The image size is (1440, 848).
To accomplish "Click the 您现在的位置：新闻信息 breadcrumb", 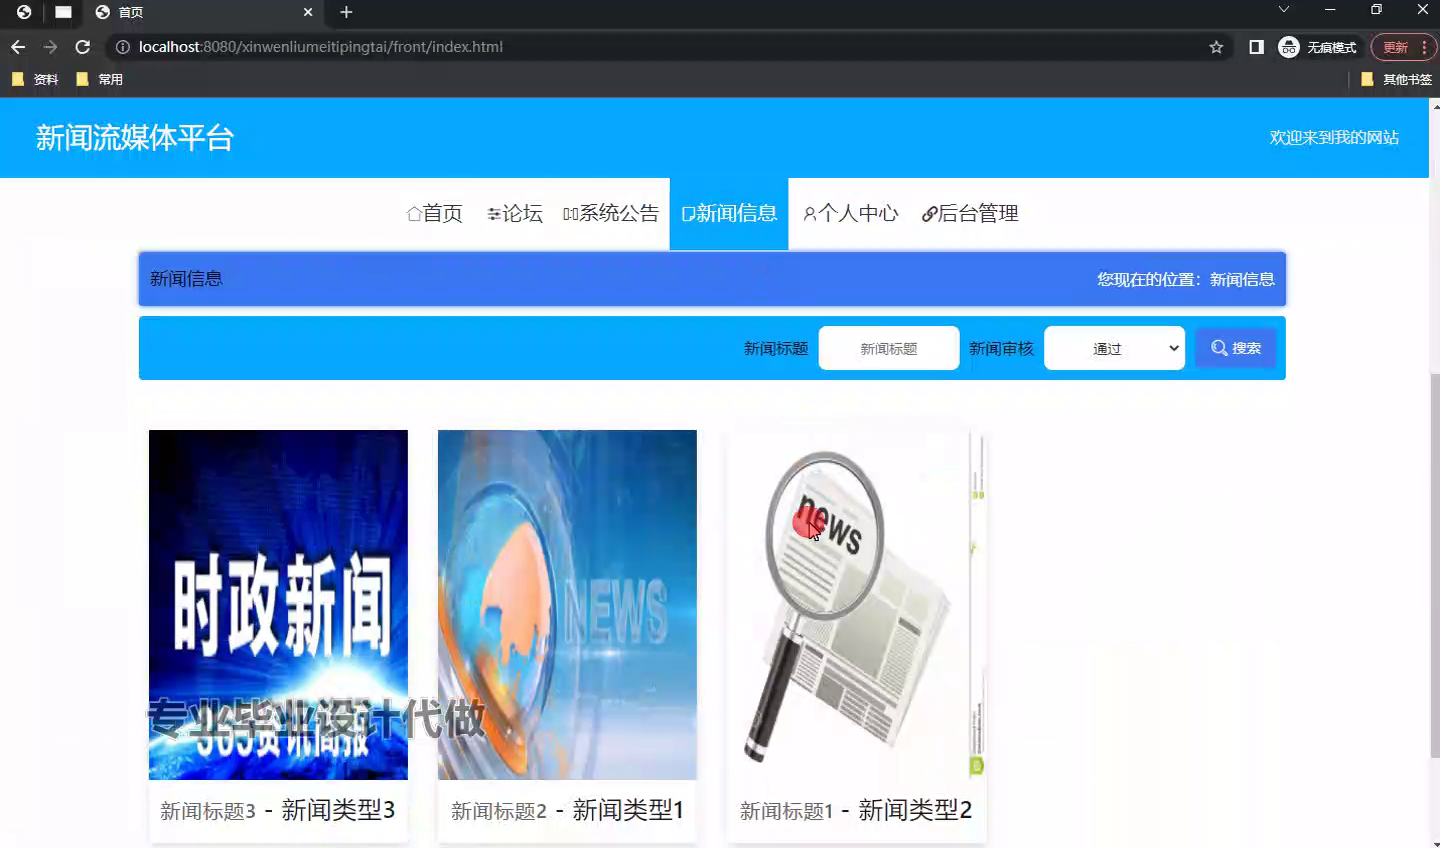I will (1186, 279).
